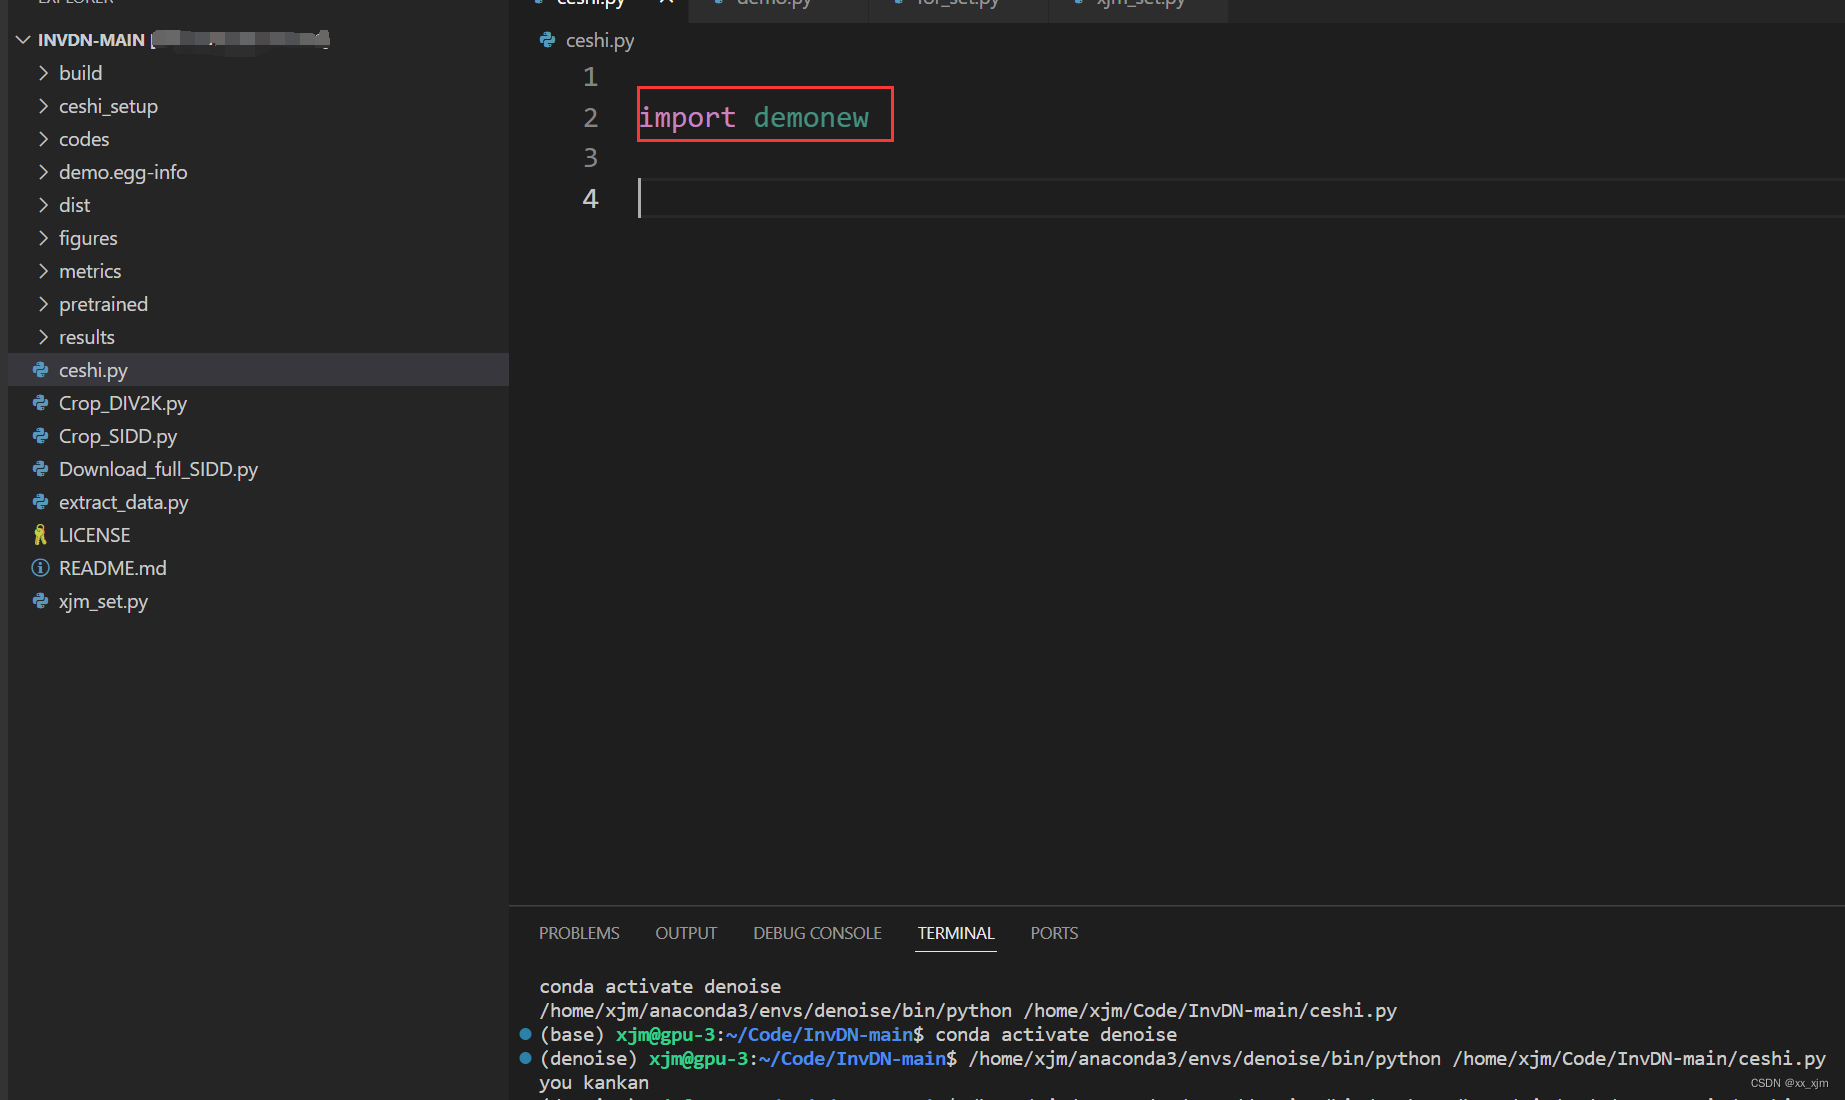Select the Crop_SIDD.py file
Image resolution: width=1845 pixels, height=1100 pixels.
coord(117,436)
